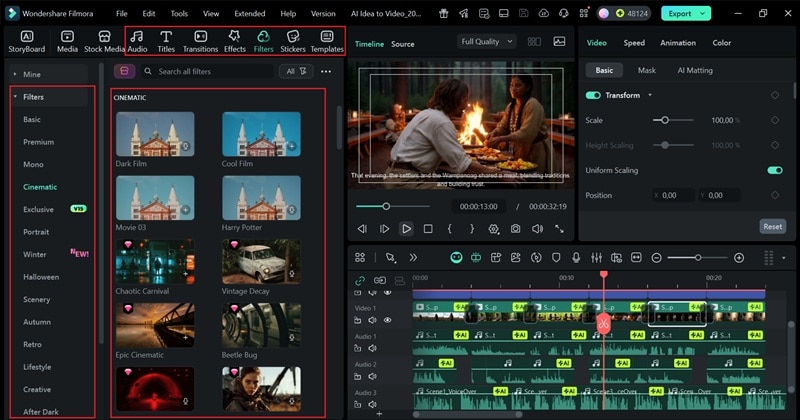This screenshot has width=800, height=420.
Task: Click the play button in preview
Action: coord(406,229)
